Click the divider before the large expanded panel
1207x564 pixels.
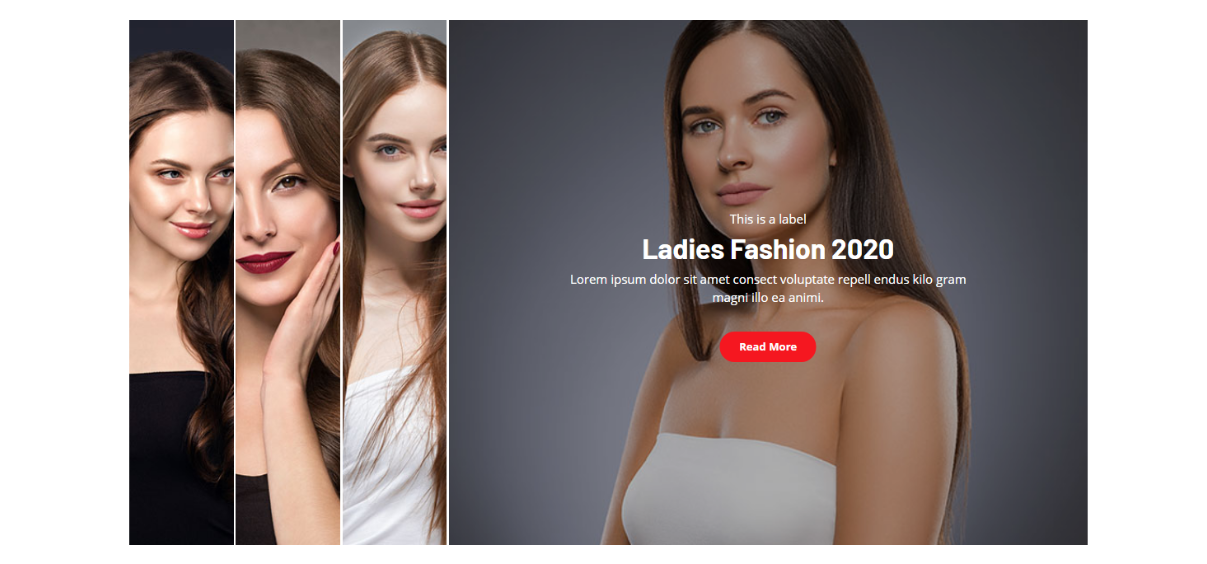point(448,282)
